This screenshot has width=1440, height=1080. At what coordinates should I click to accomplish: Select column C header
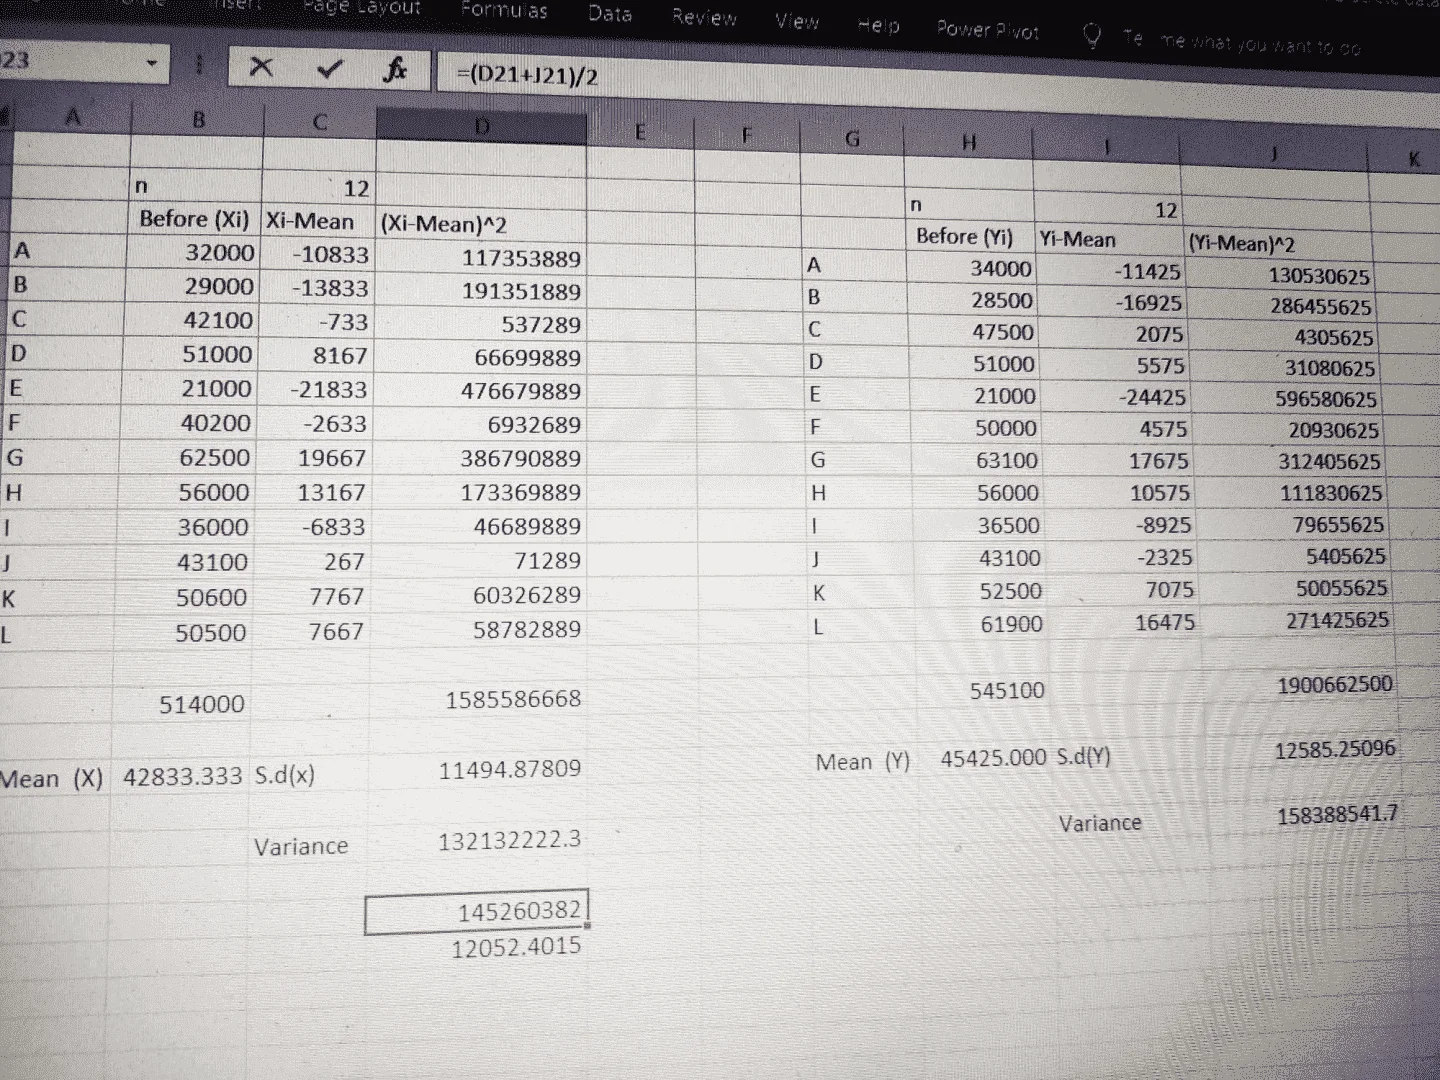[320, 123]
